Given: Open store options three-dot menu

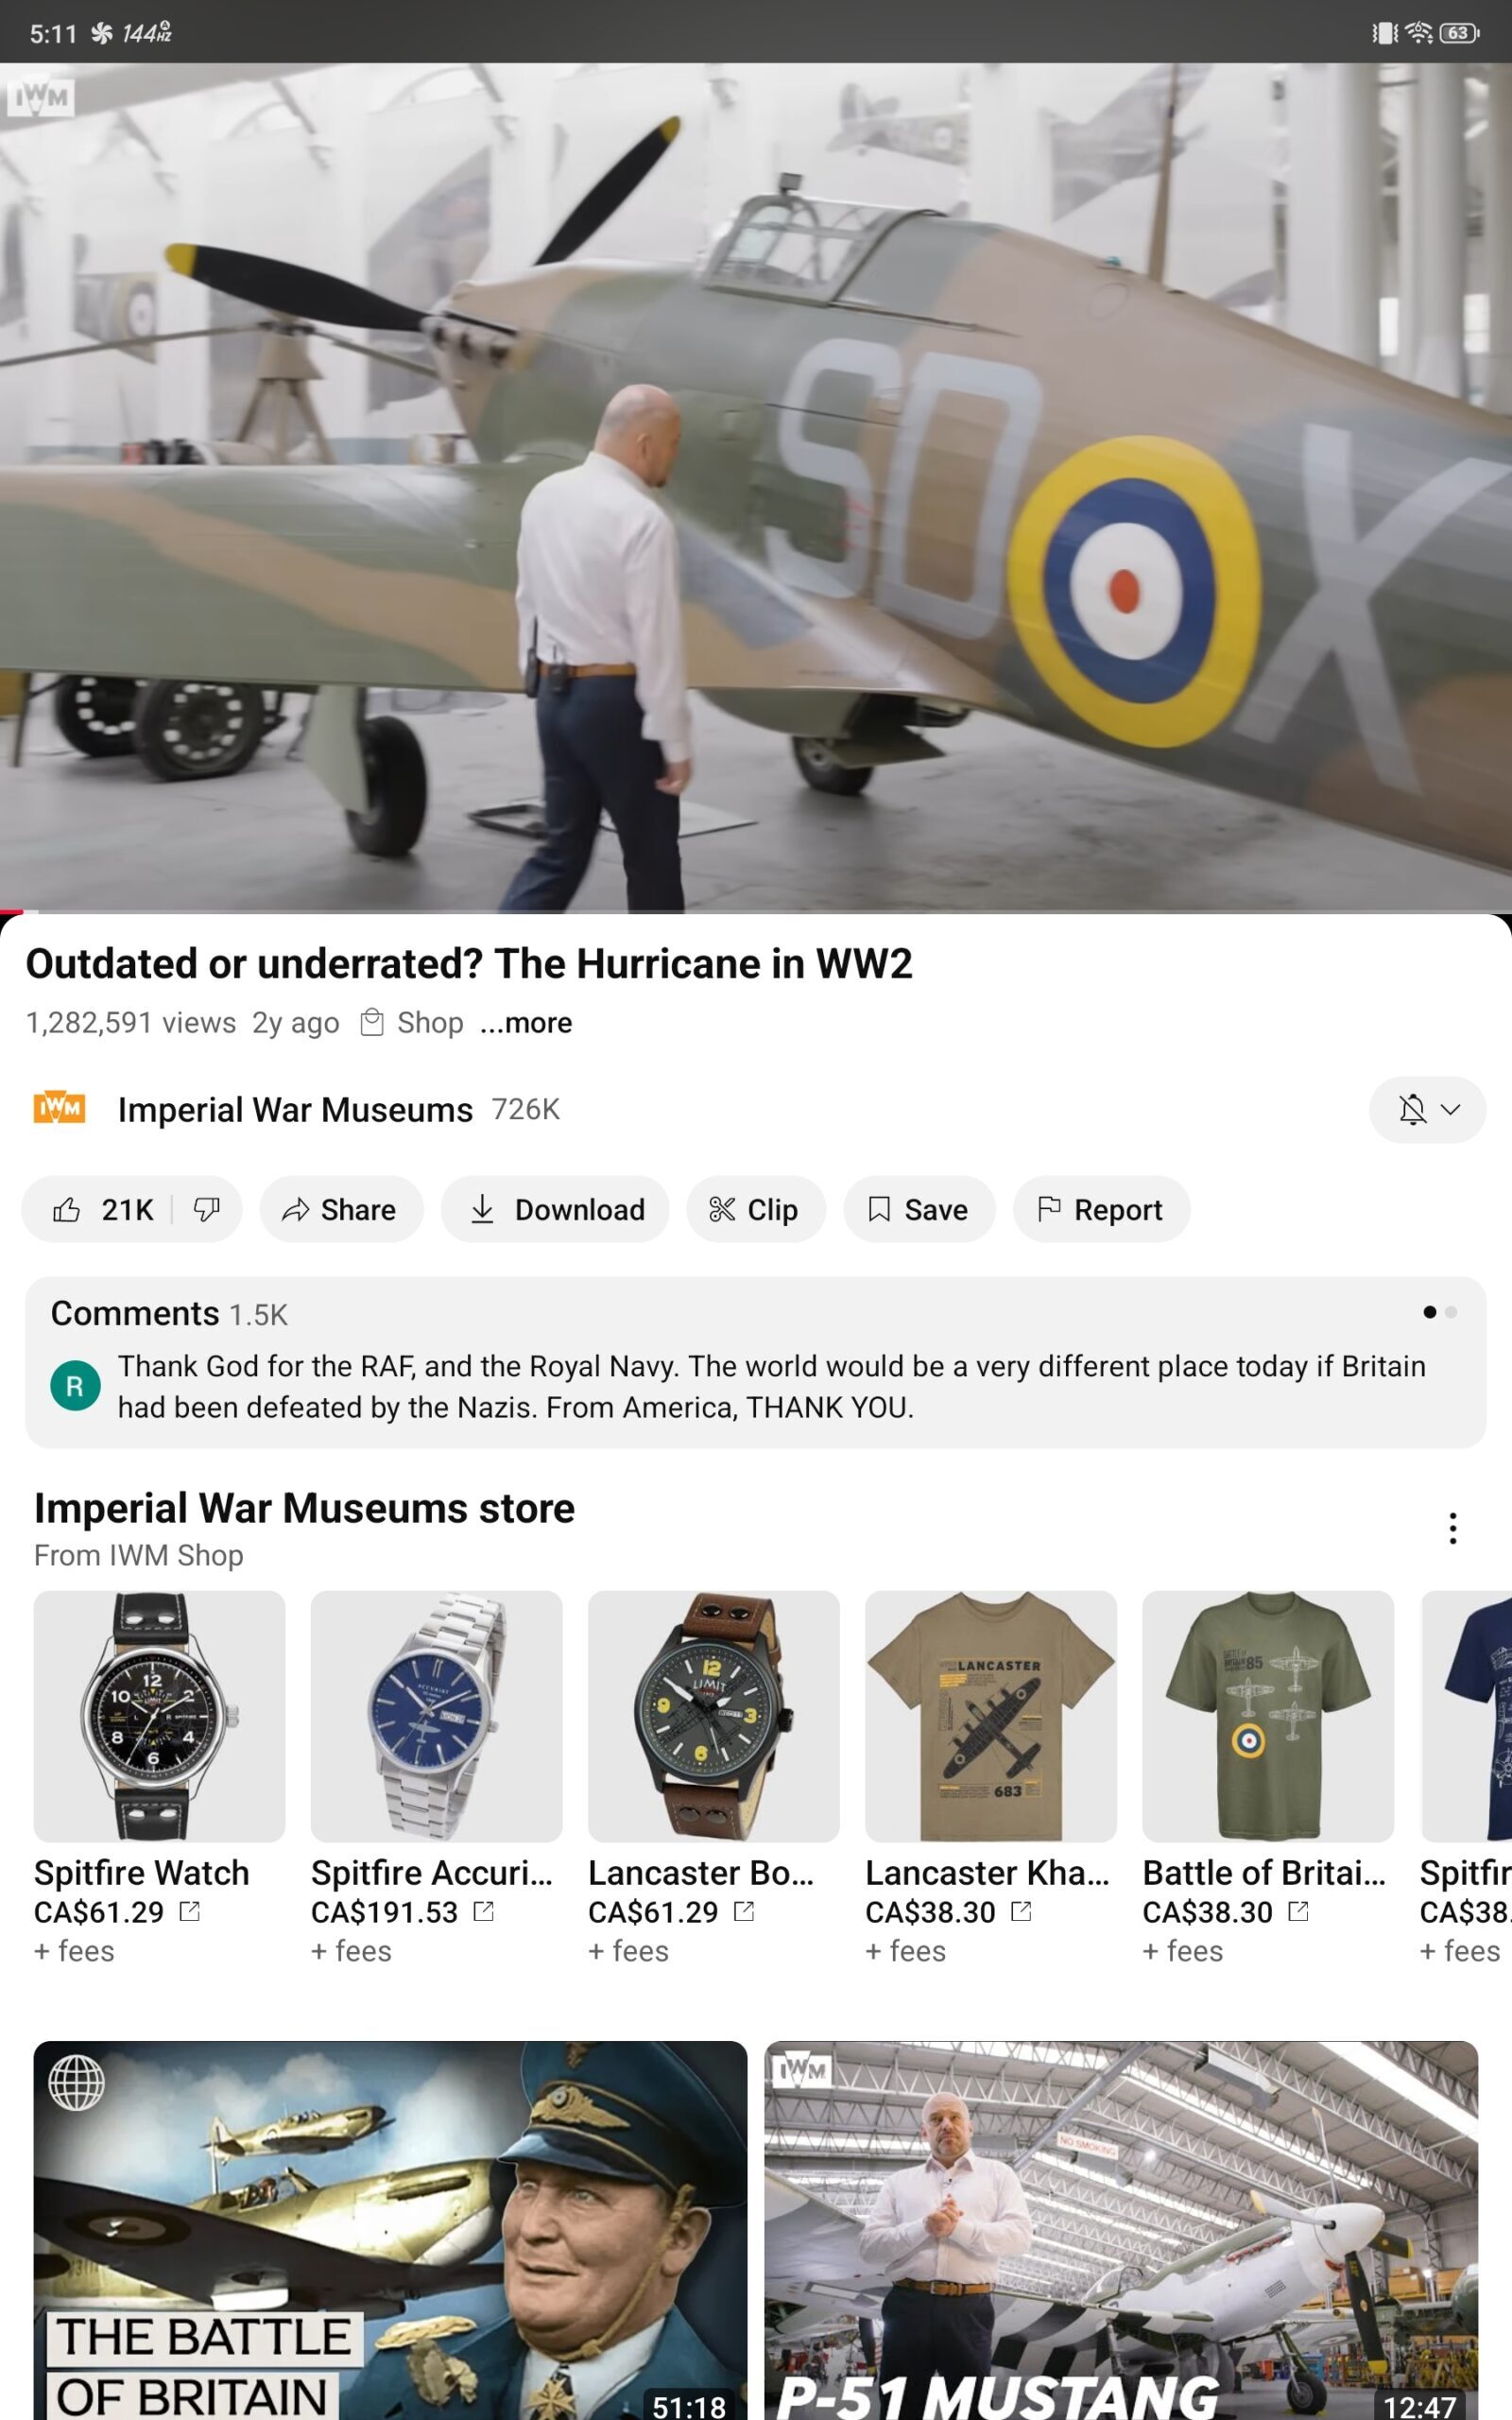Looking at the screenshot, I should point(1452,1528).
